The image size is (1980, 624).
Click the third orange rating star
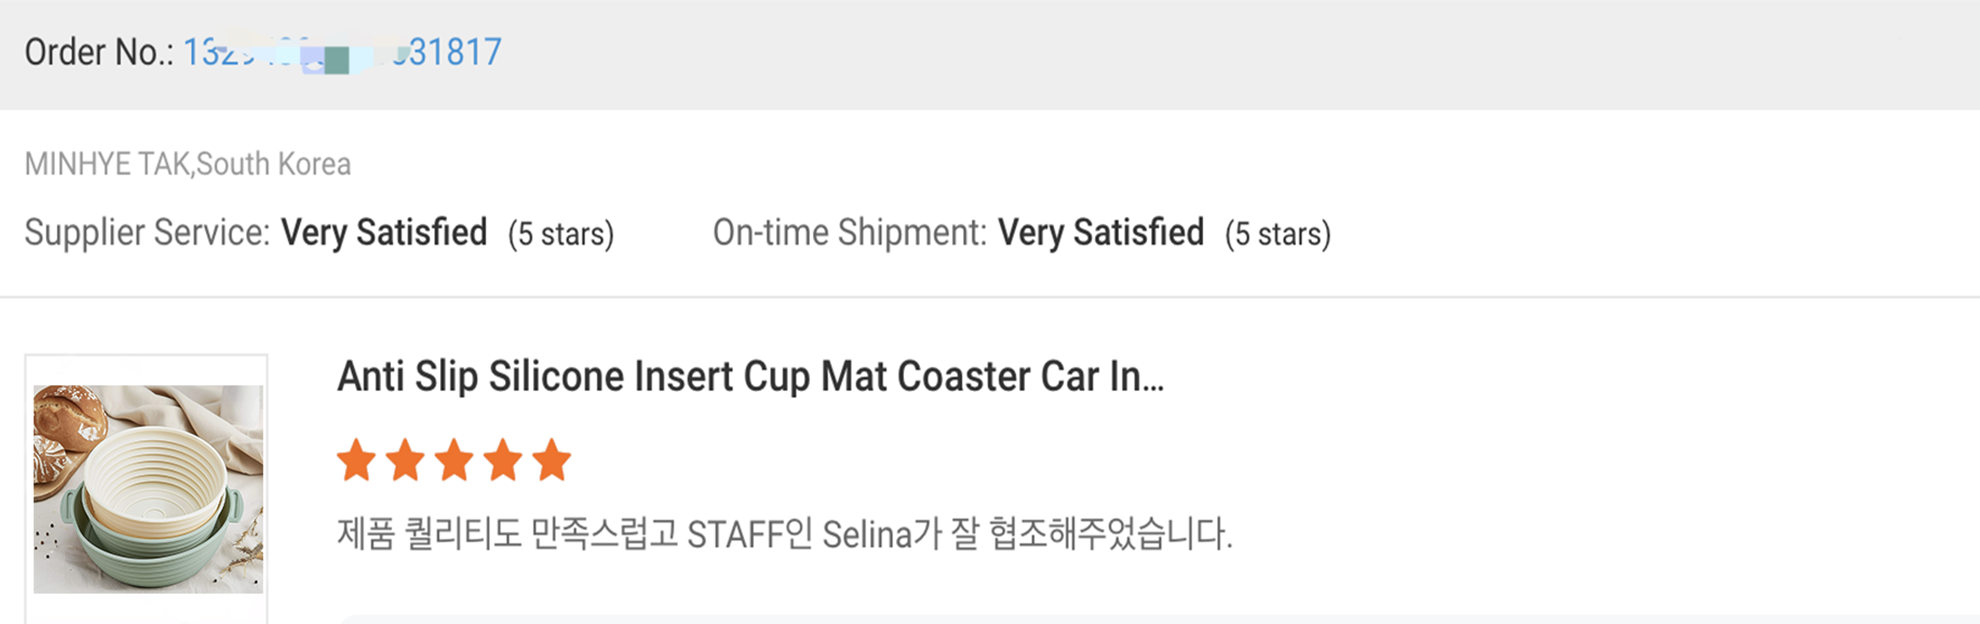click(x=454, y=461)
